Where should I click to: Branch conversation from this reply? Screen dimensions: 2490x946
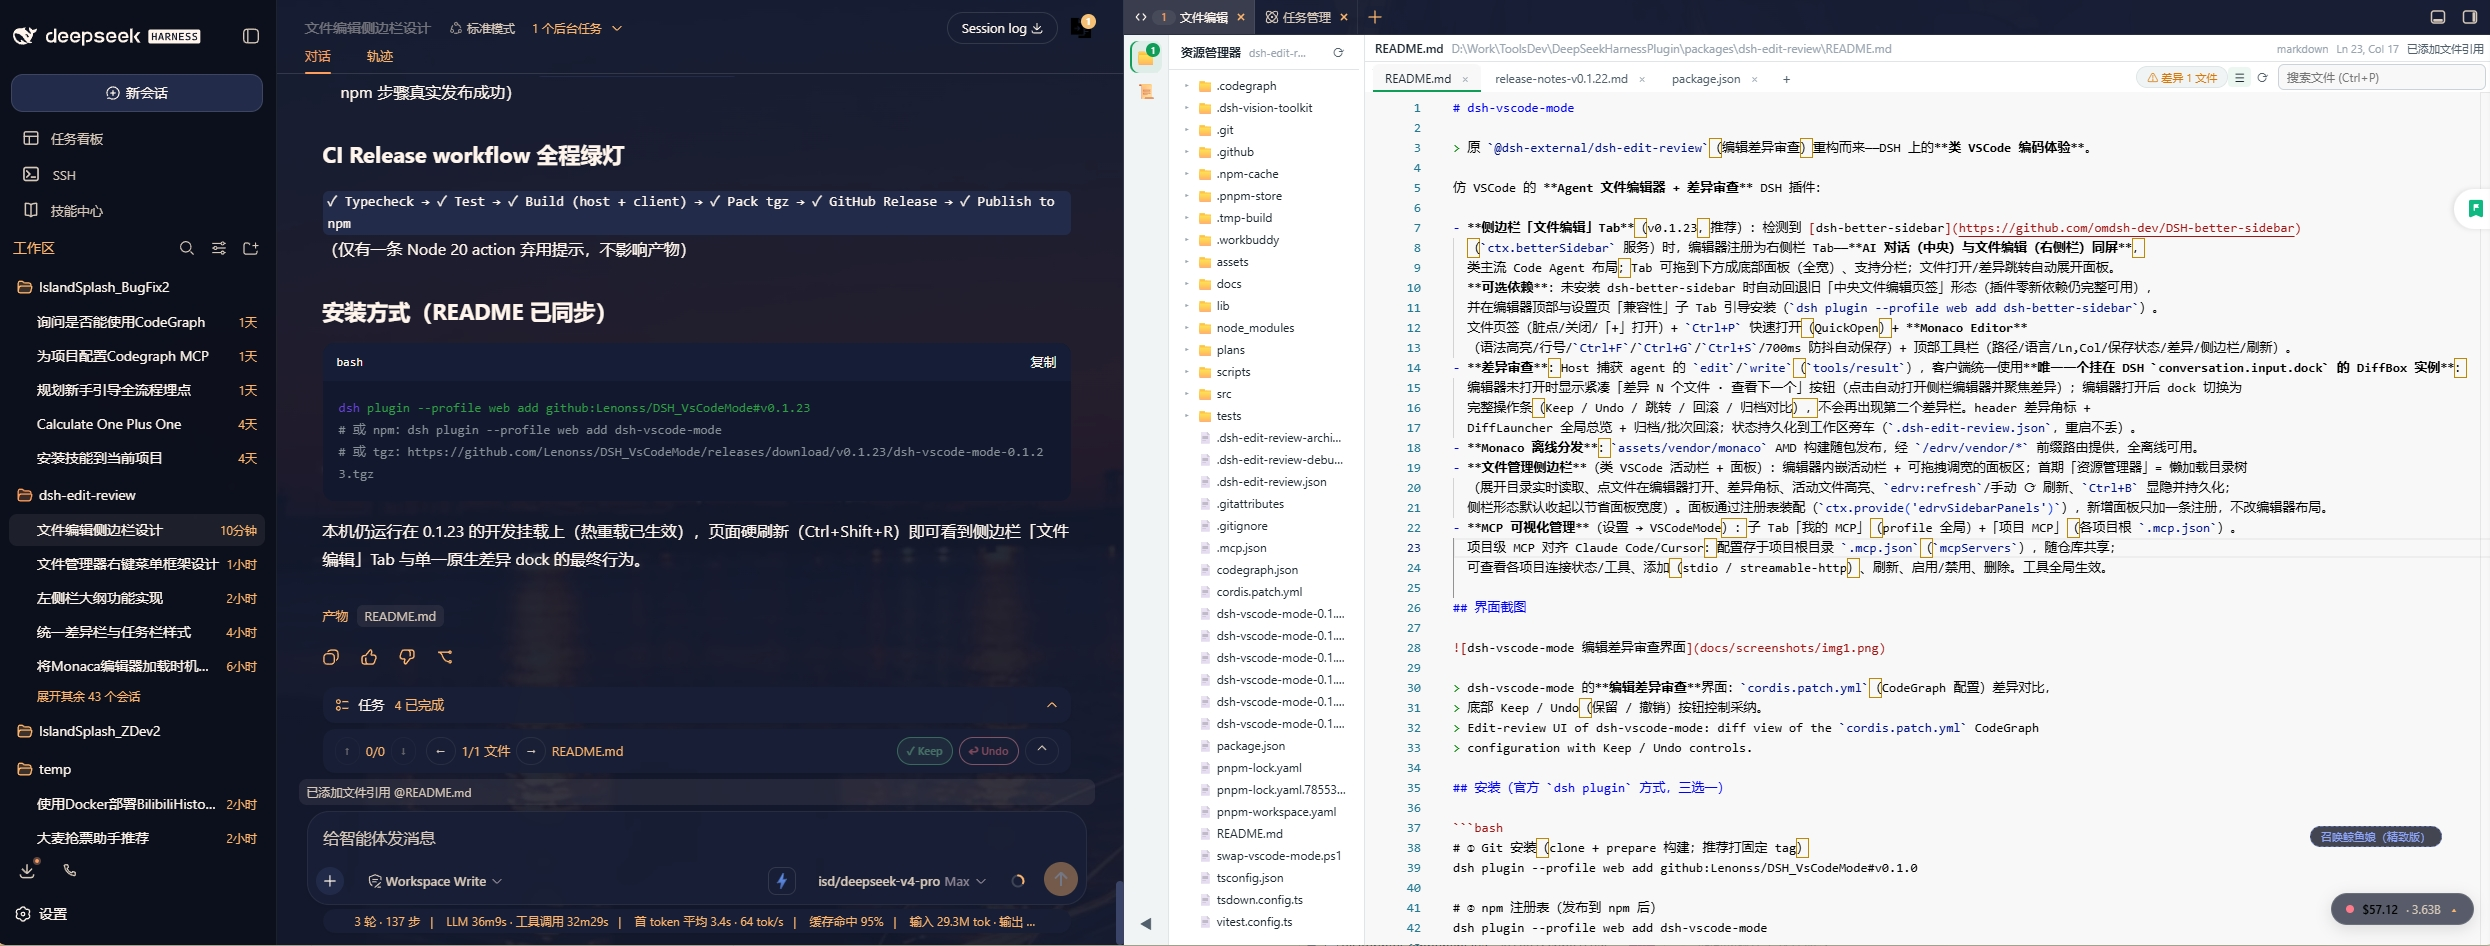click(x=445, y=657)
